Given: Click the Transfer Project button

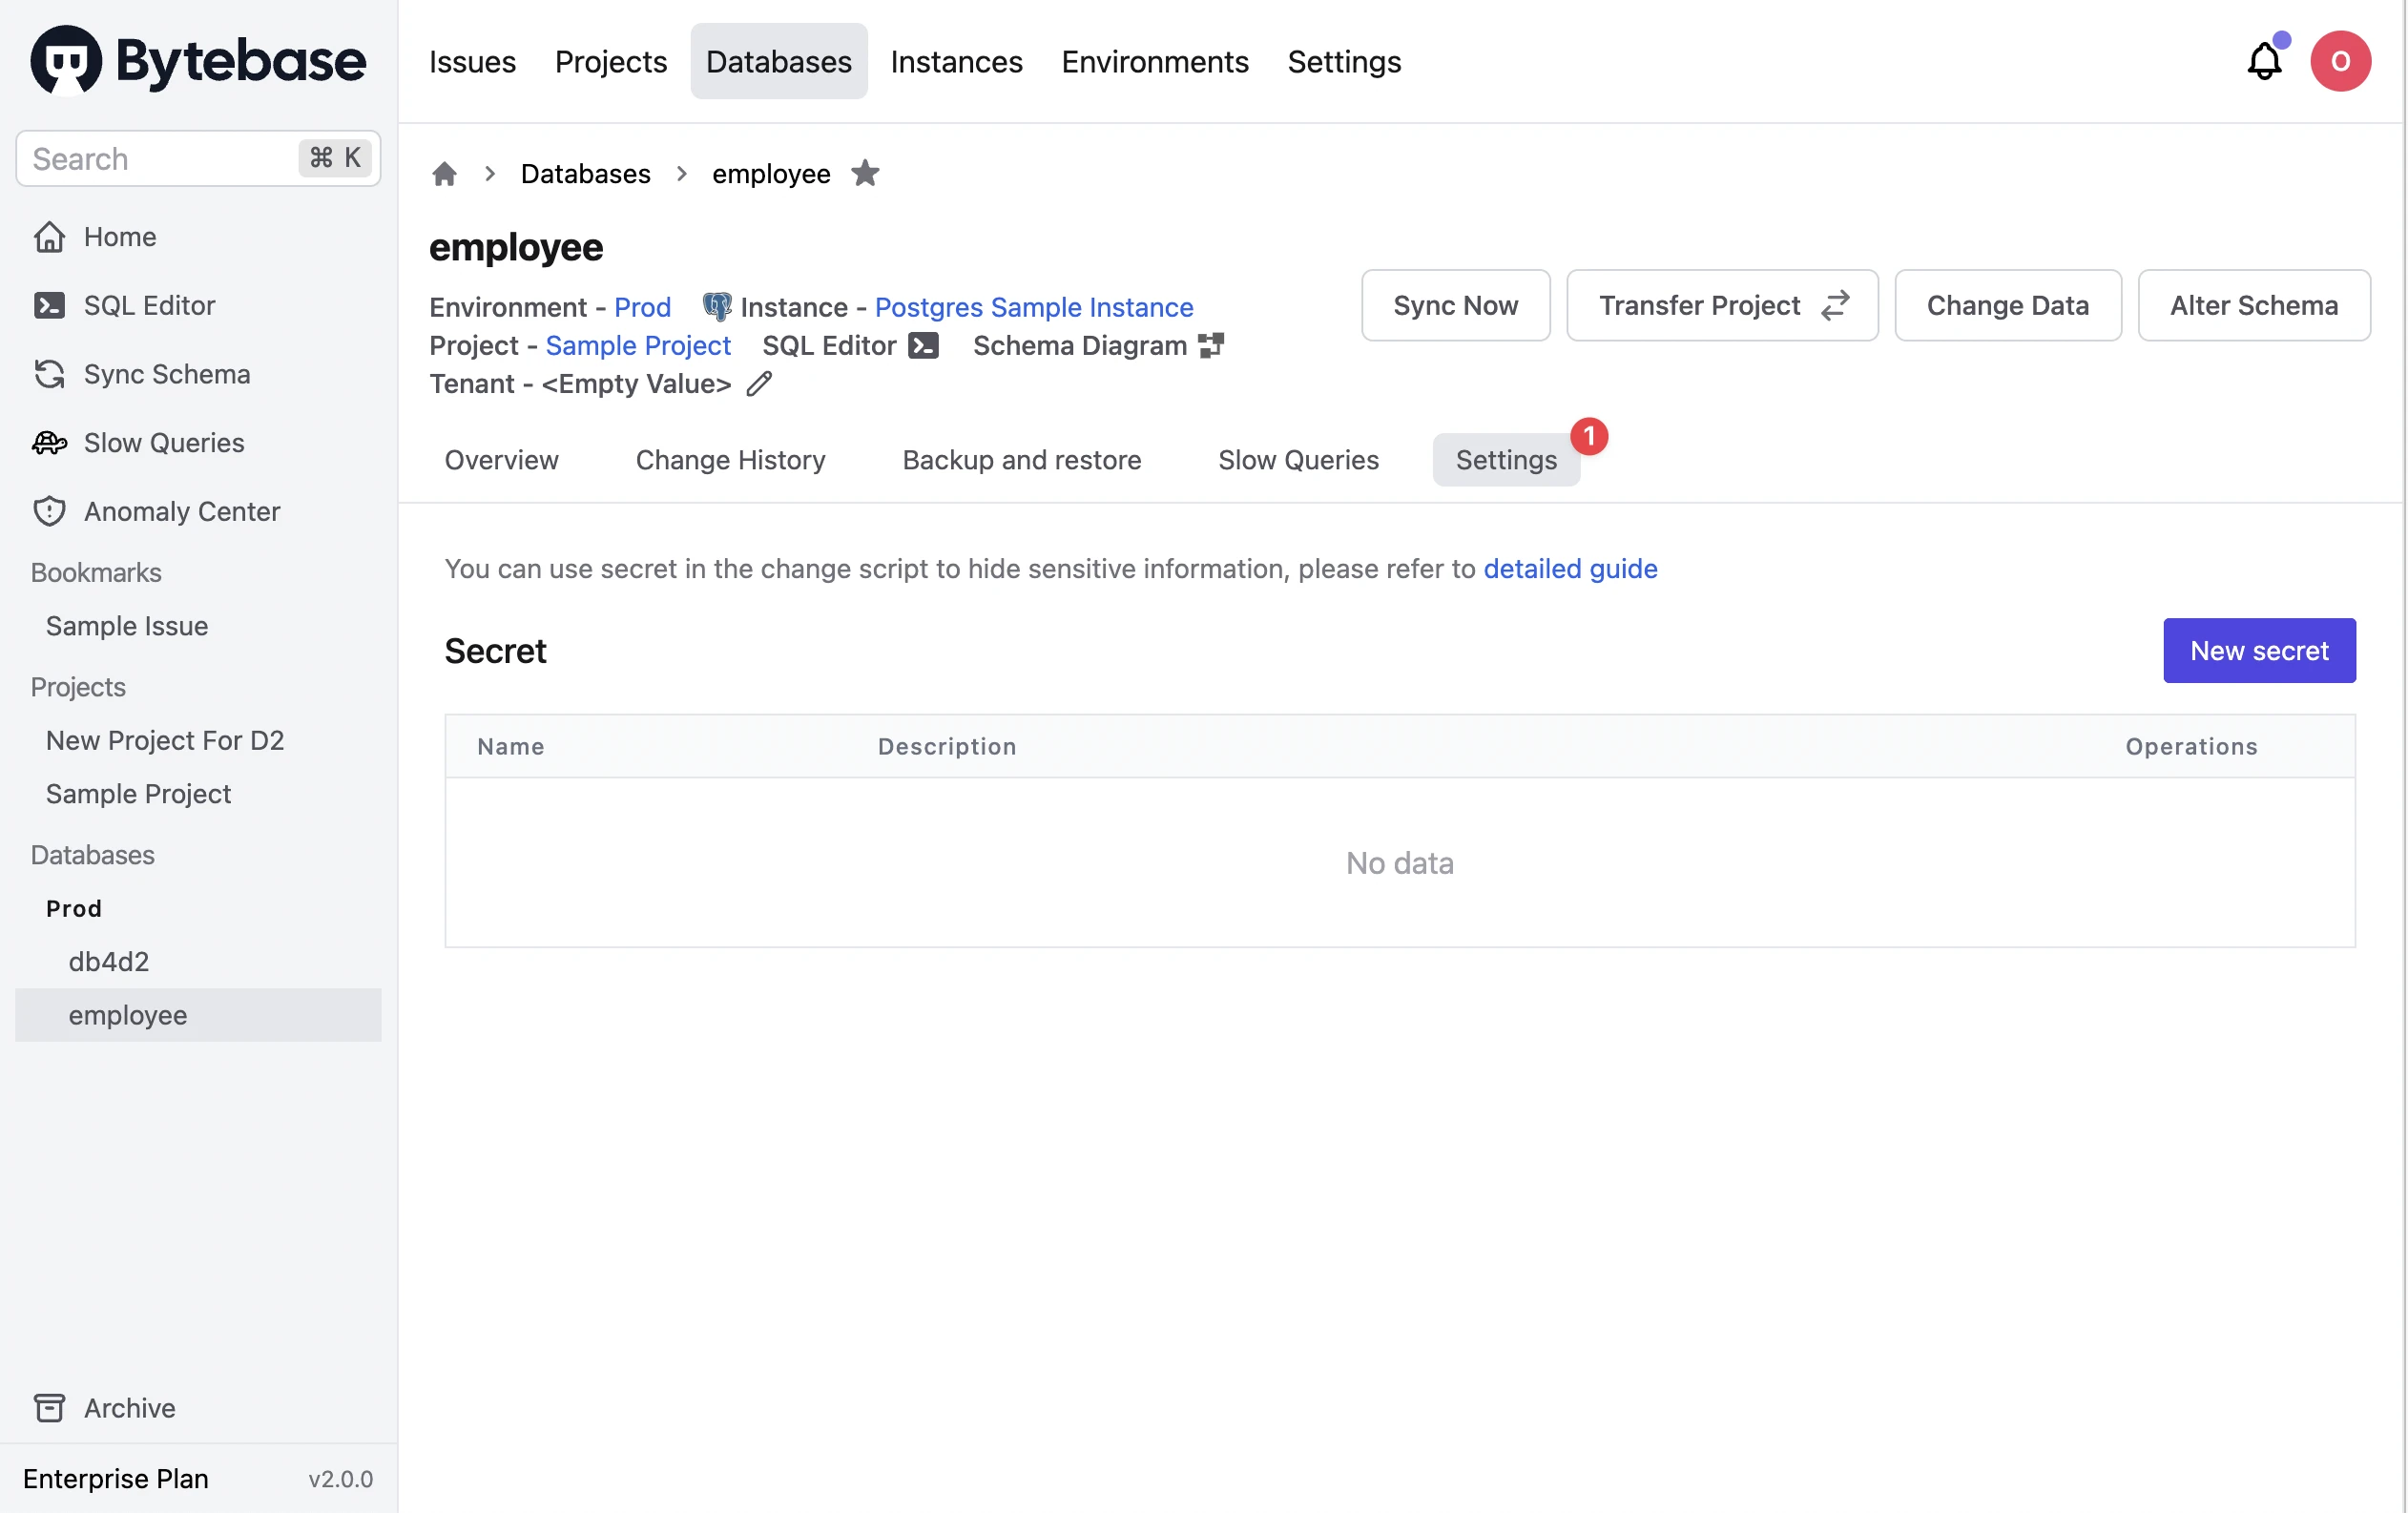Looking at the screenshot, I should [1722, 305].
